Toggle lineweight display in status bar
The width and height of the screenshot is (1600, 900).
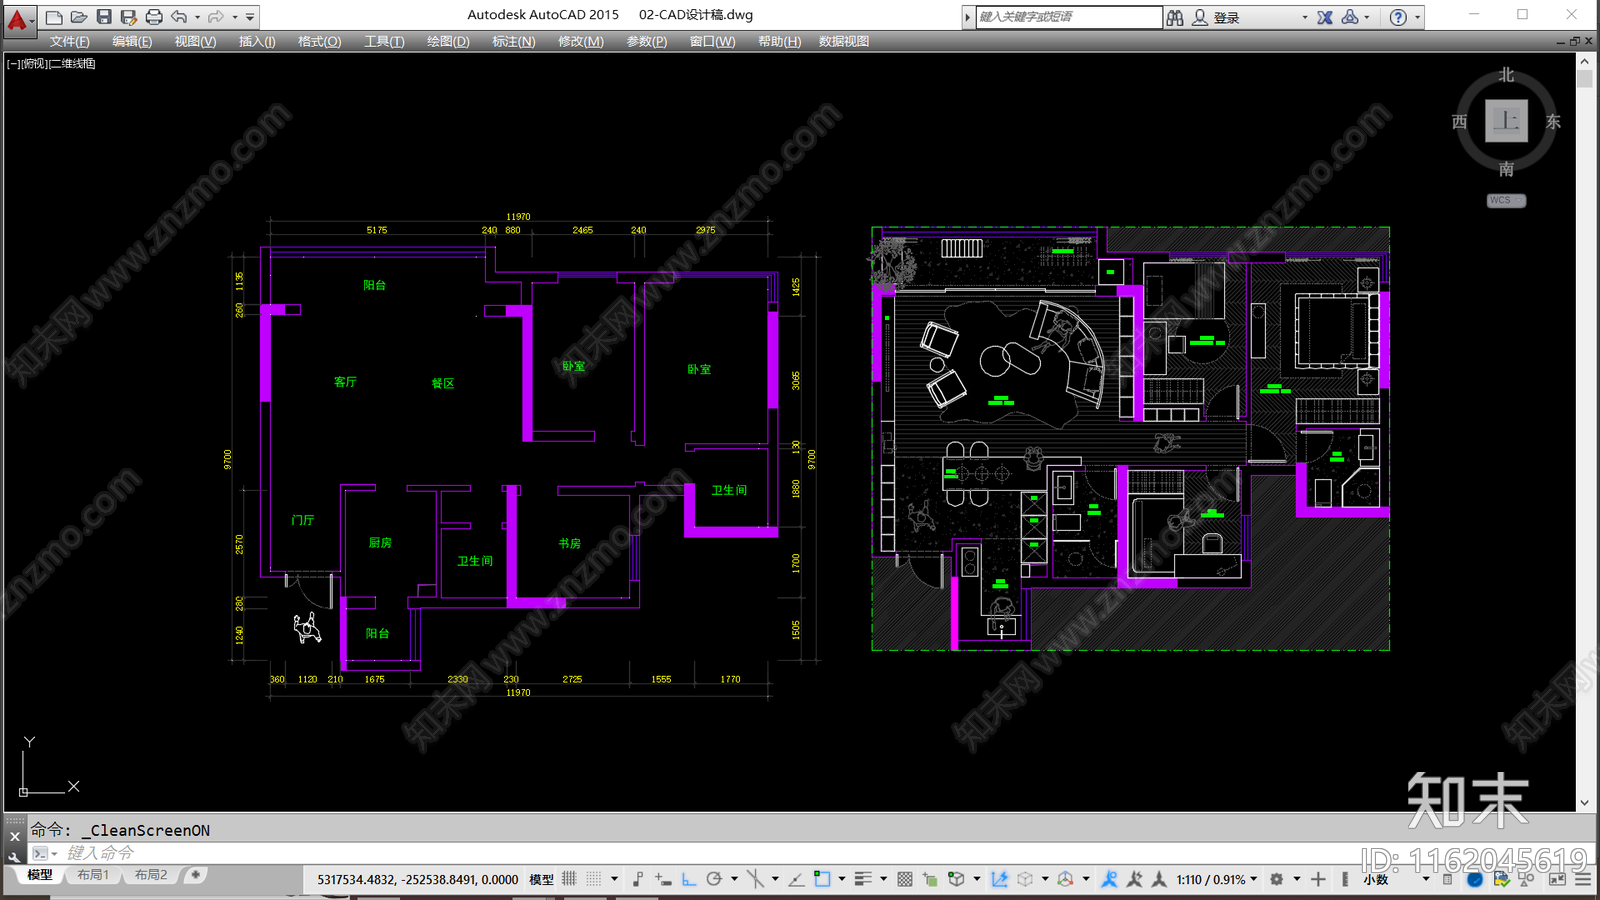863,879
